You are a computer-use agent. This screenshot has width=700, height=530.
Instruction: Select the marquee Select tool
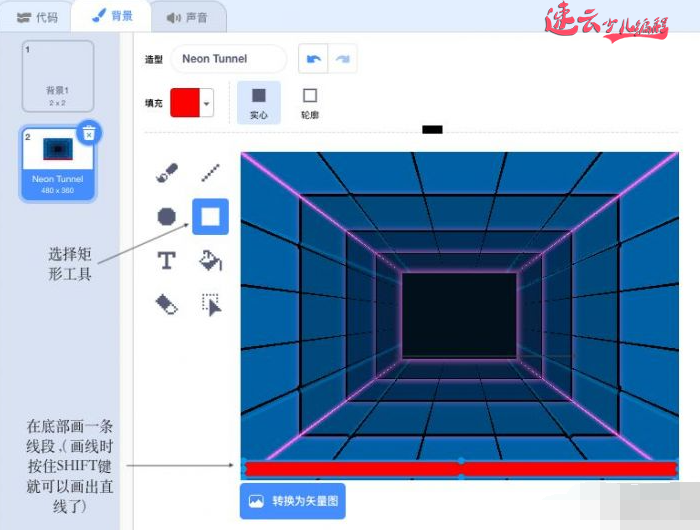point(210,305)
